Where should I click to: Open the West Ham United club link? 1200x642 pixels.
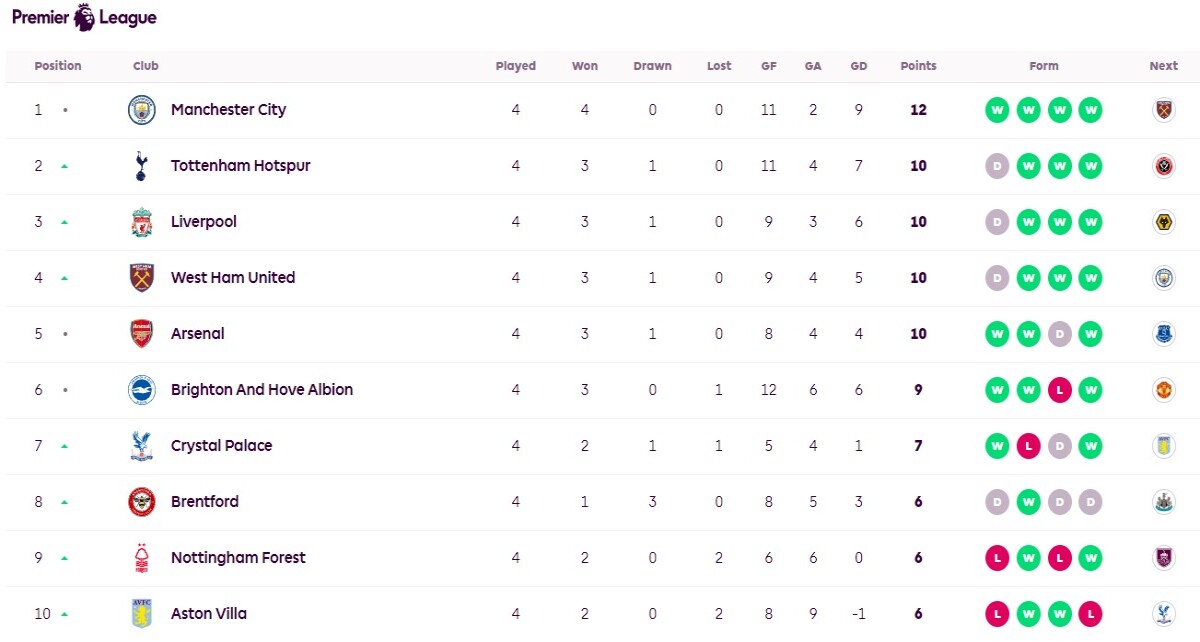tap(233, 278)
